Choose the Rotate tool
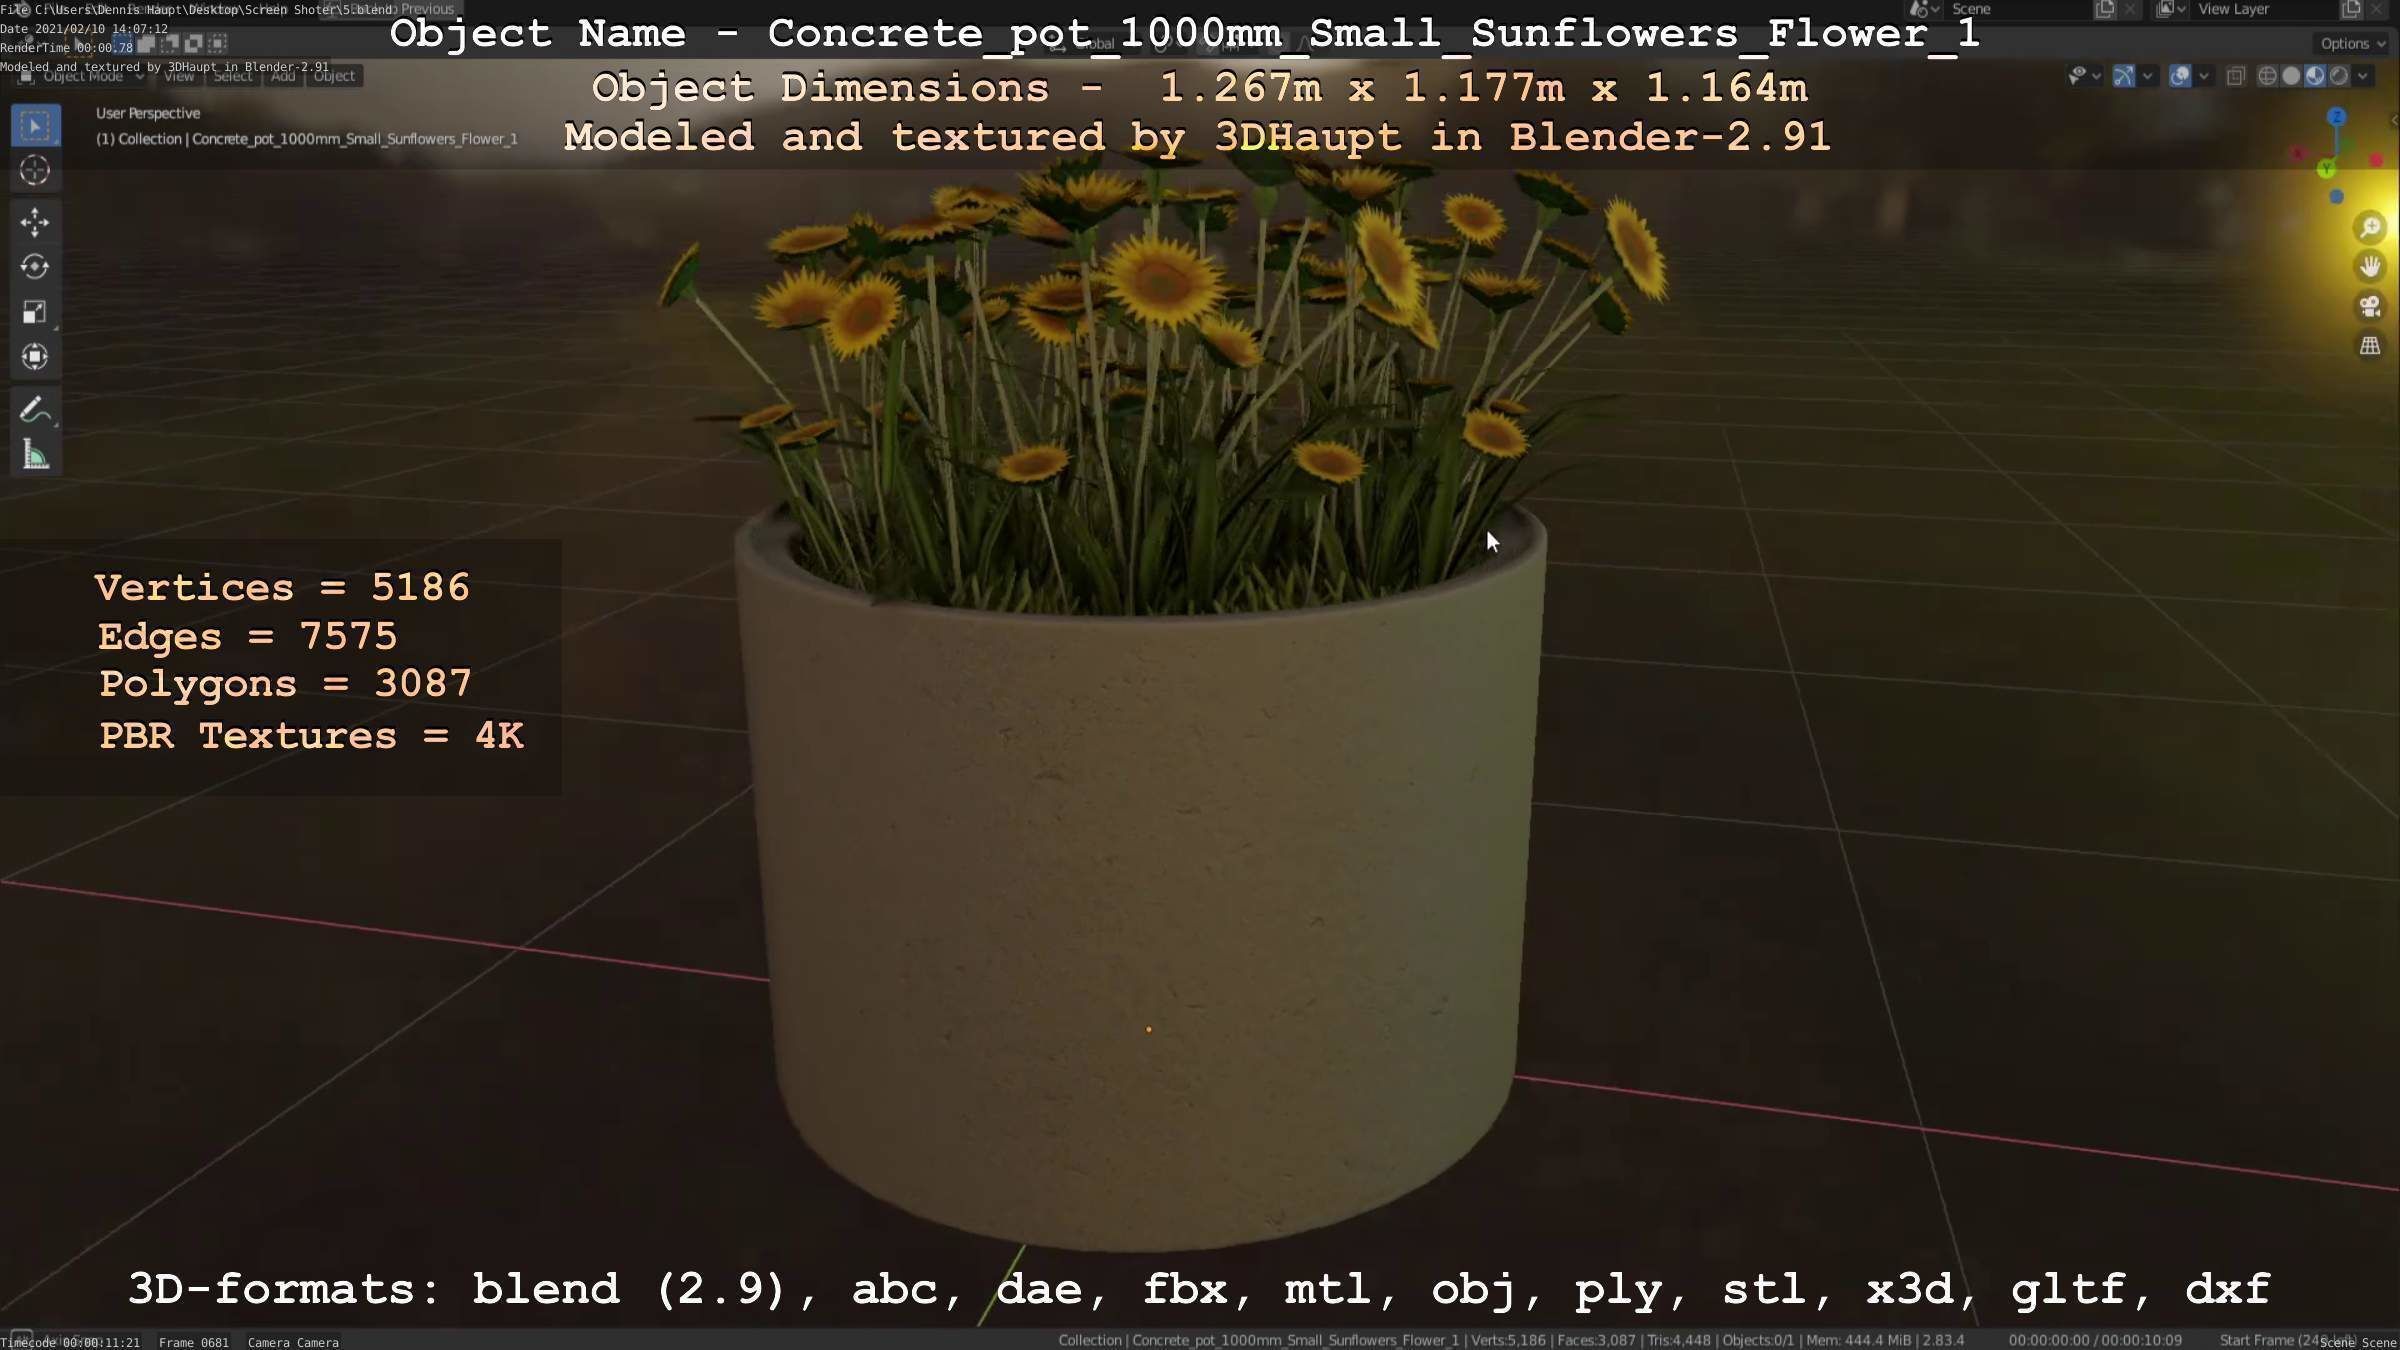2400x1350 pixels. 35,267
